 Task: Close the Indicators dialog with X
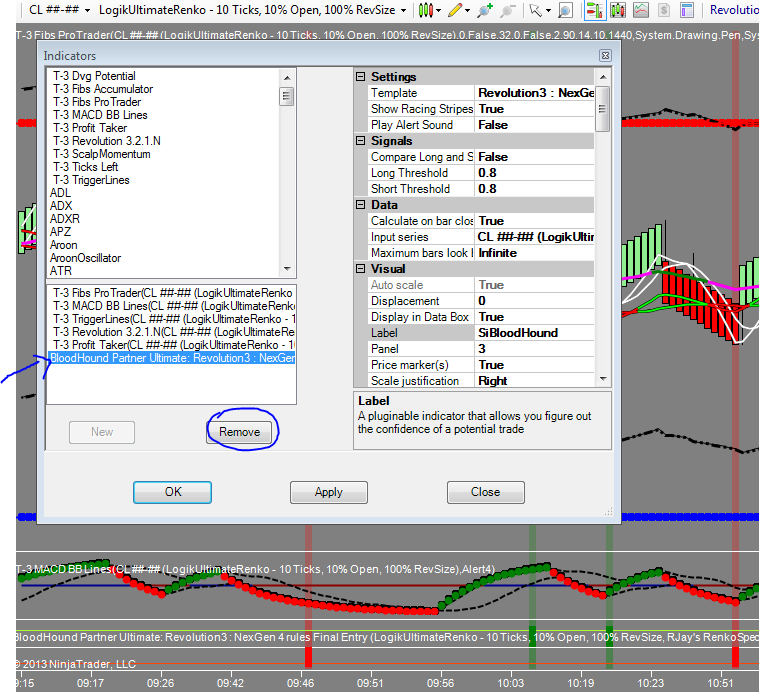[605, 56]
